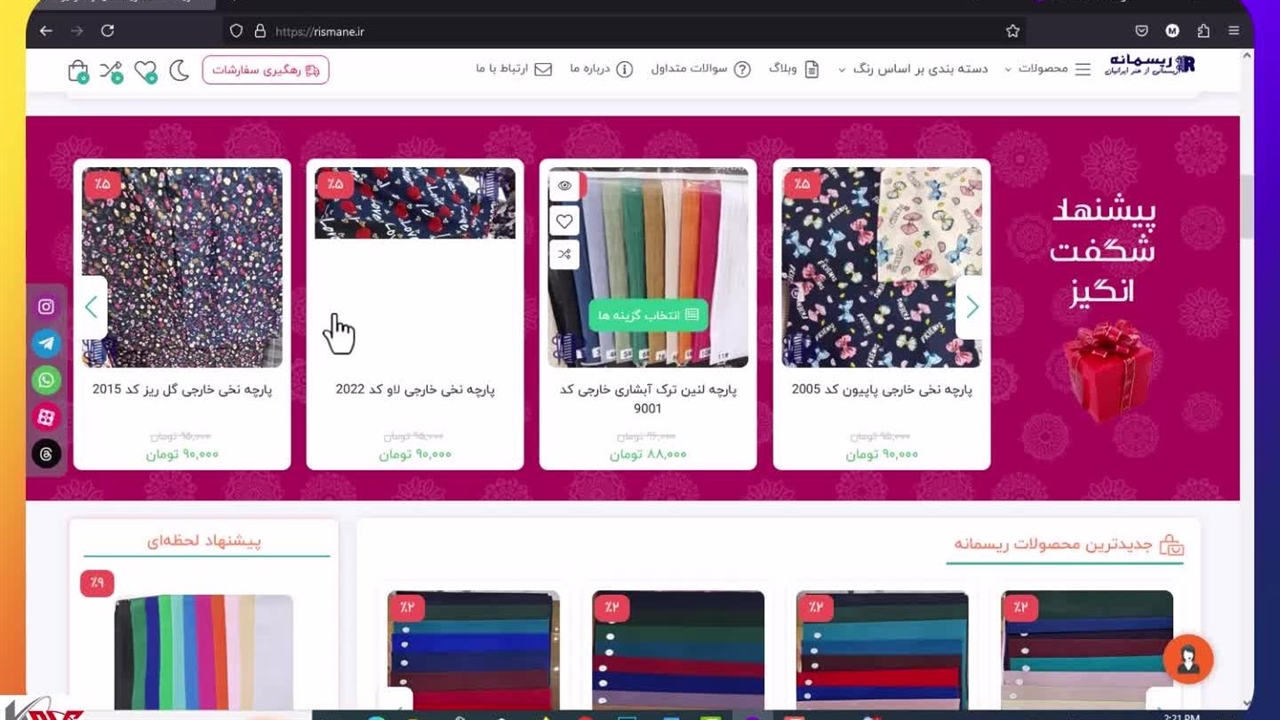
Task: Open WhatsApp from the social sidebar
Action: point(46,380)
